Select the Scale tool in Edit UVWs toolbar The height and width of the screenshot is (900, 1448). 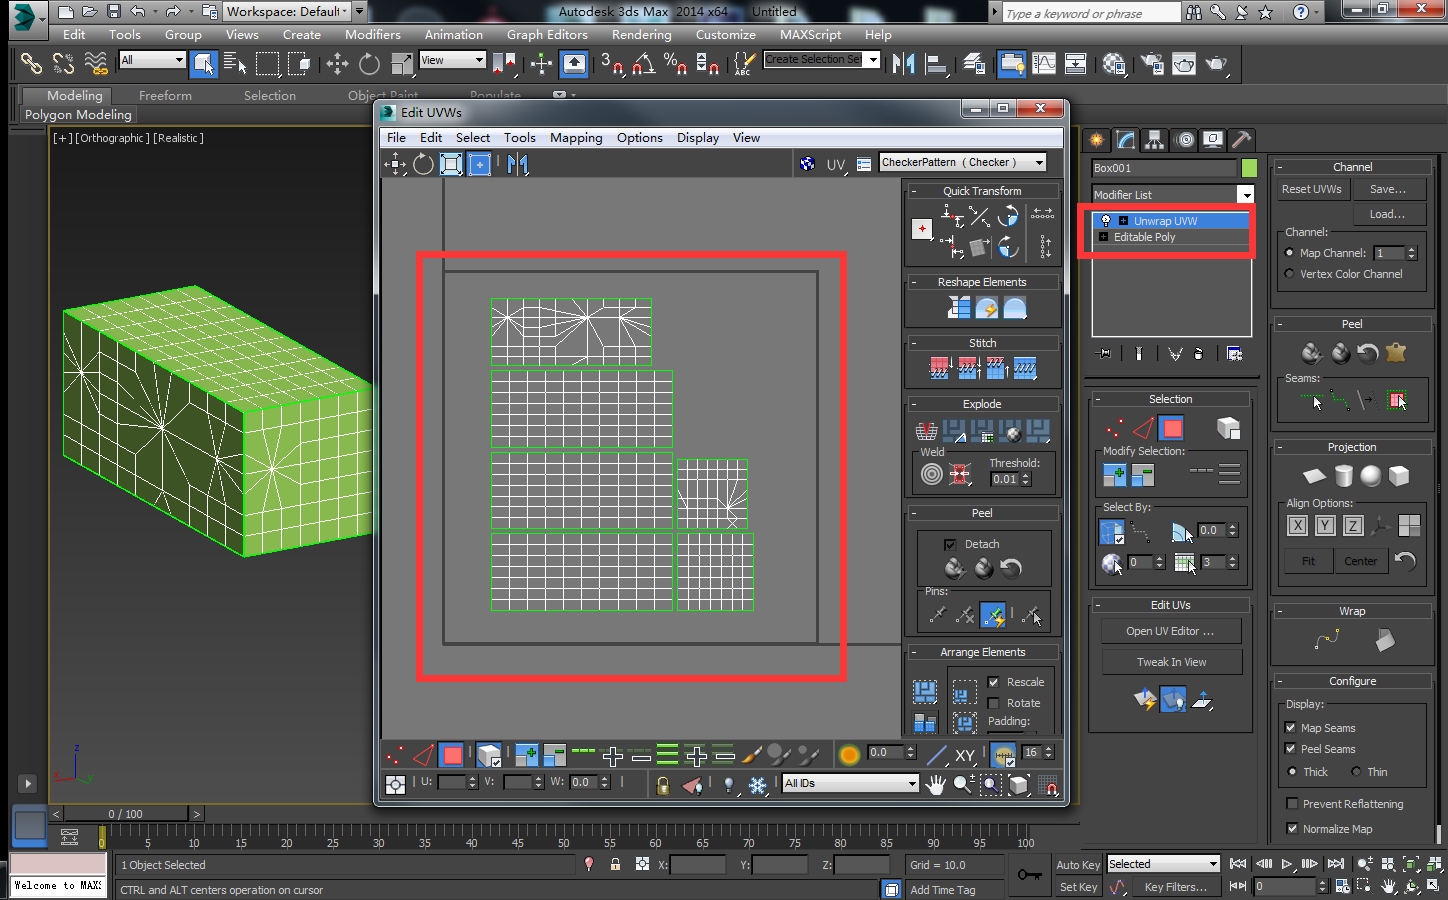[451, 164]
